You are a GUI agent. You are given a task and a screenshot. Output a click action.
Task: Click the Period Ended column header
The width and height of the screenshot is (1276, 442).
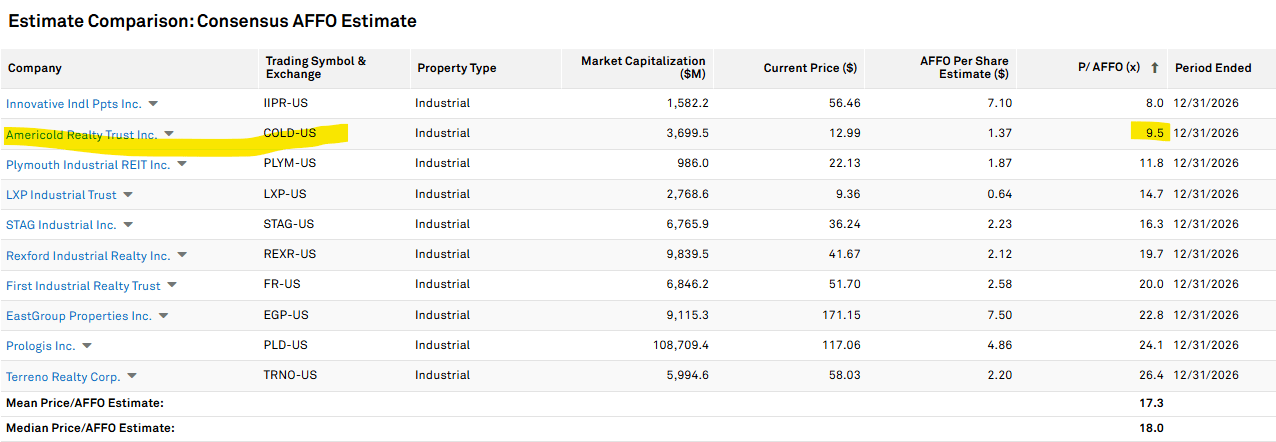tap(1212, 68)
